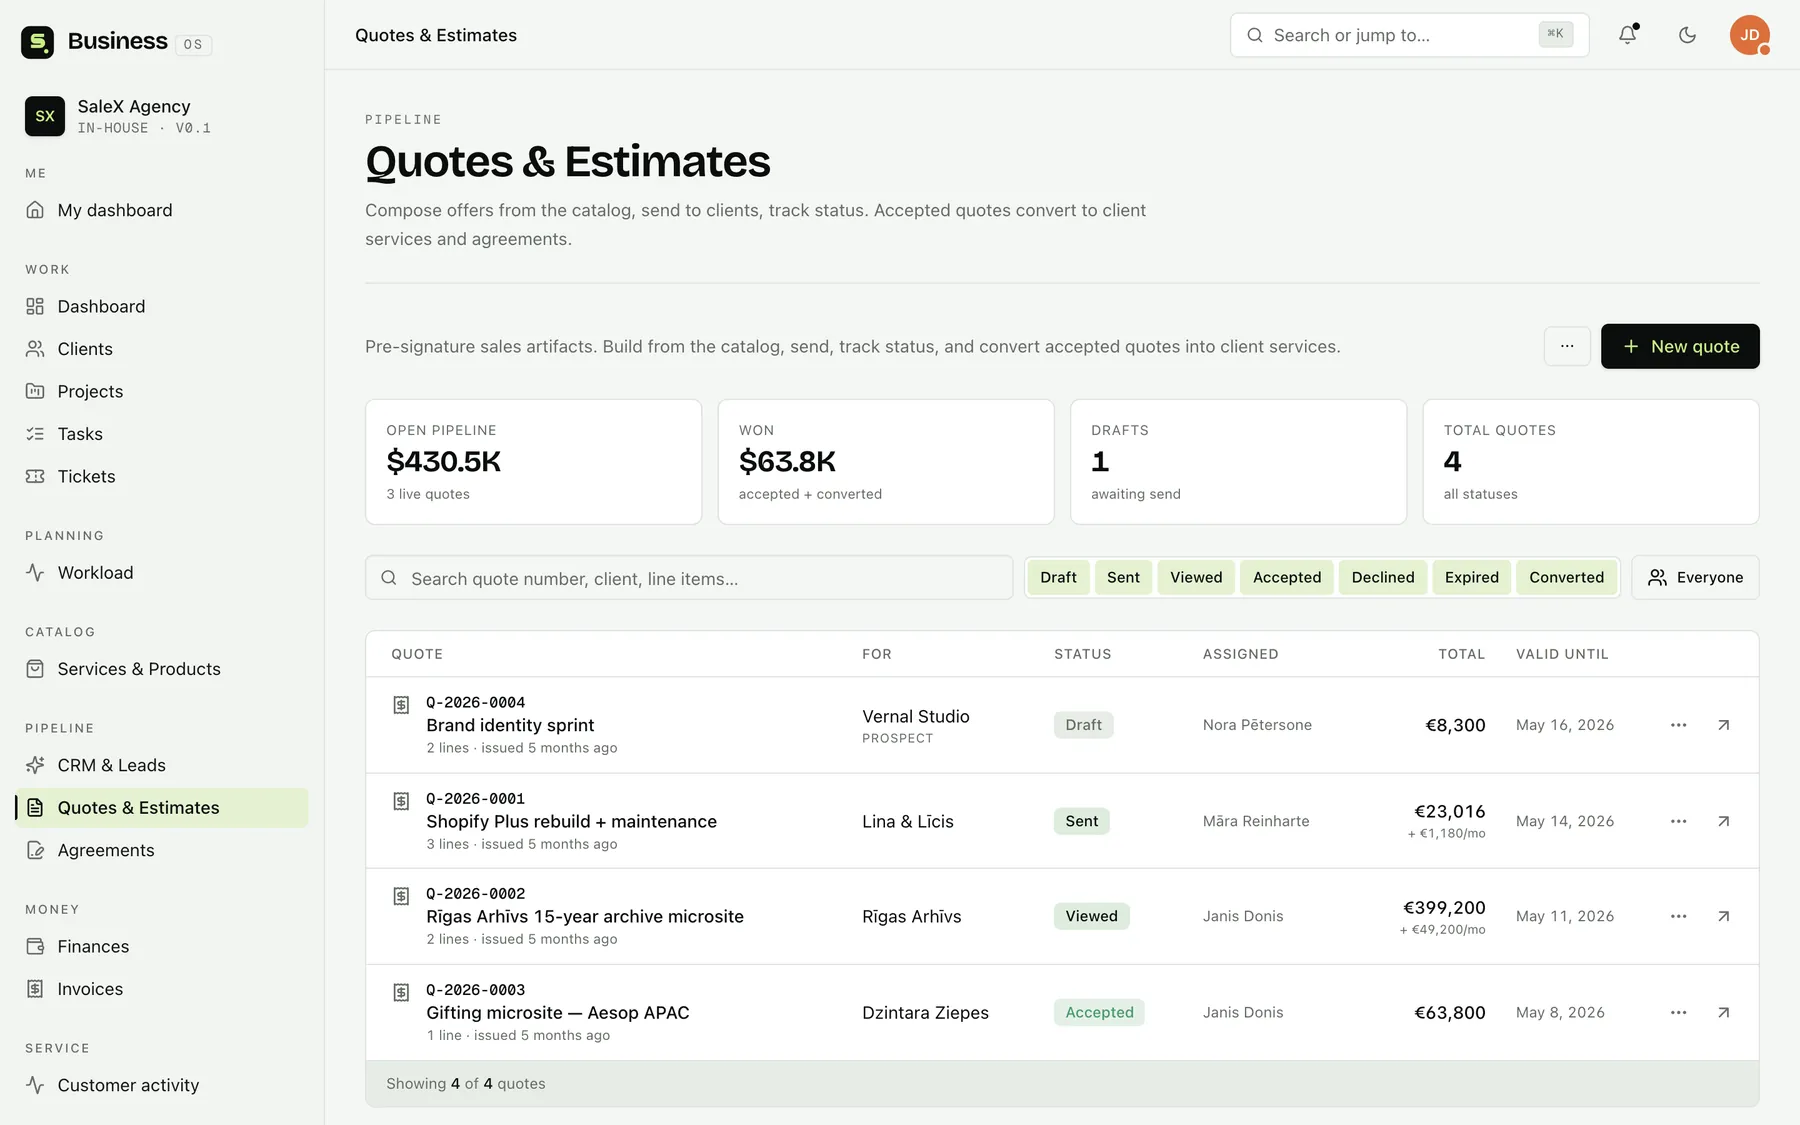Open Invoices in sidebar
The height and width of the screenshot is (1125, 1800).
(x=162, y=989)
